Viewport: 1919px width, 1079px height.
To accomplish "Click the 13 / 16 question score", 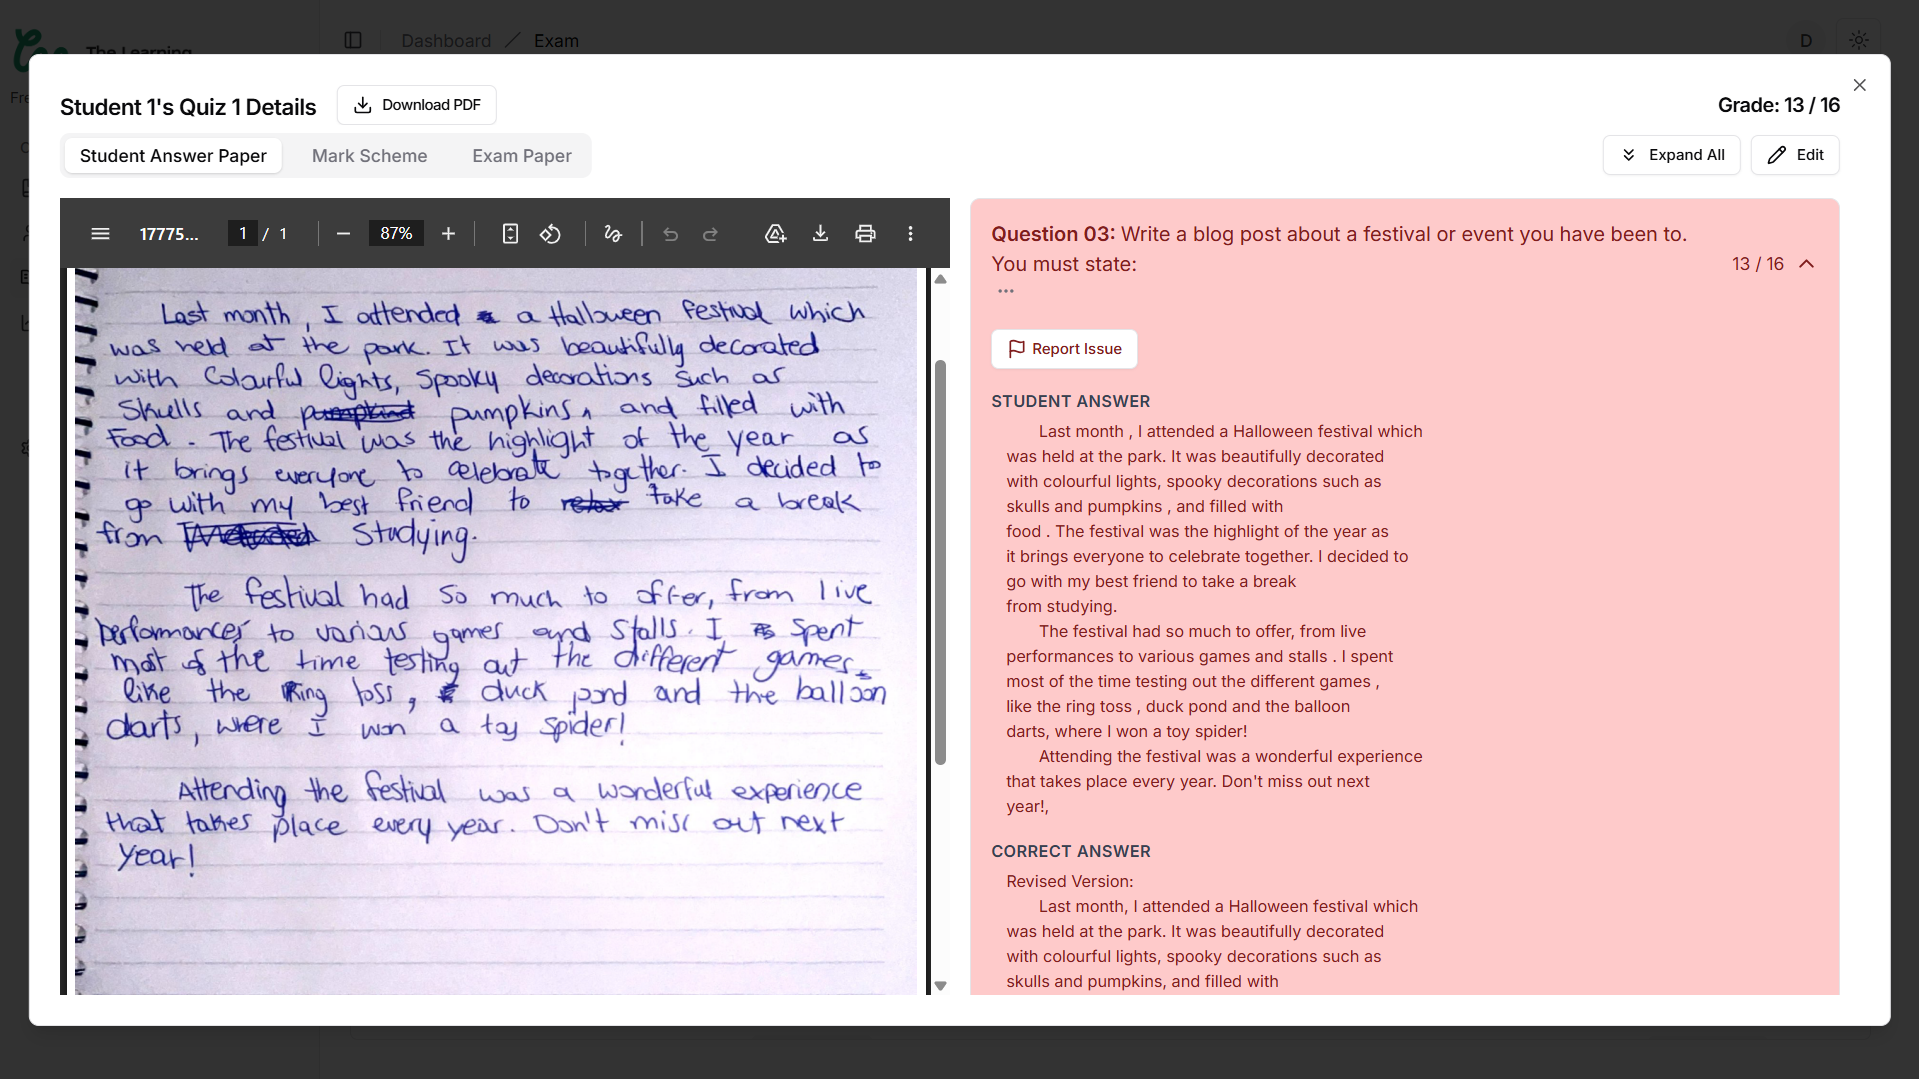I will point(1757,264).
